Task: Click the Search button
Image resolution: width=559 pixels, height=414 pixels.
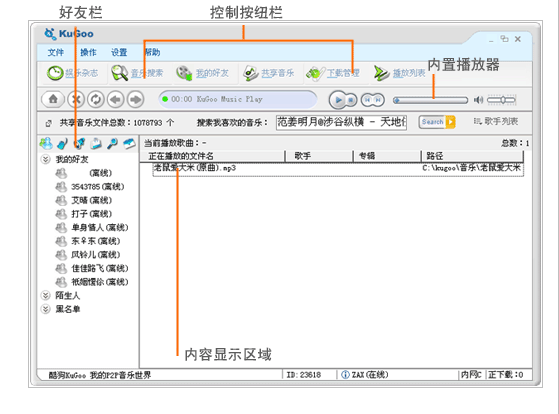Action: [x=437, y=122]
